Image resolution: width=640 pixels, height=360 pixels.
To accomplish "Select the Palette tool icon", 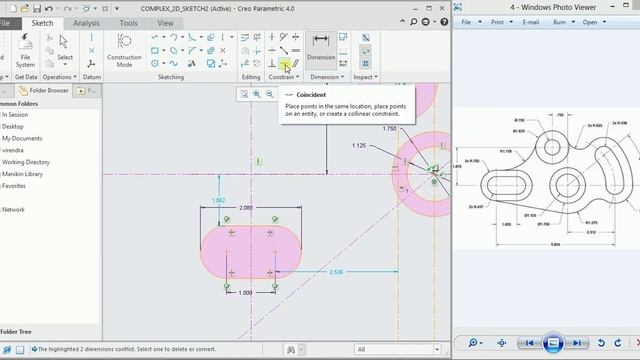I will pyautogui.click(x=211, y=64).
